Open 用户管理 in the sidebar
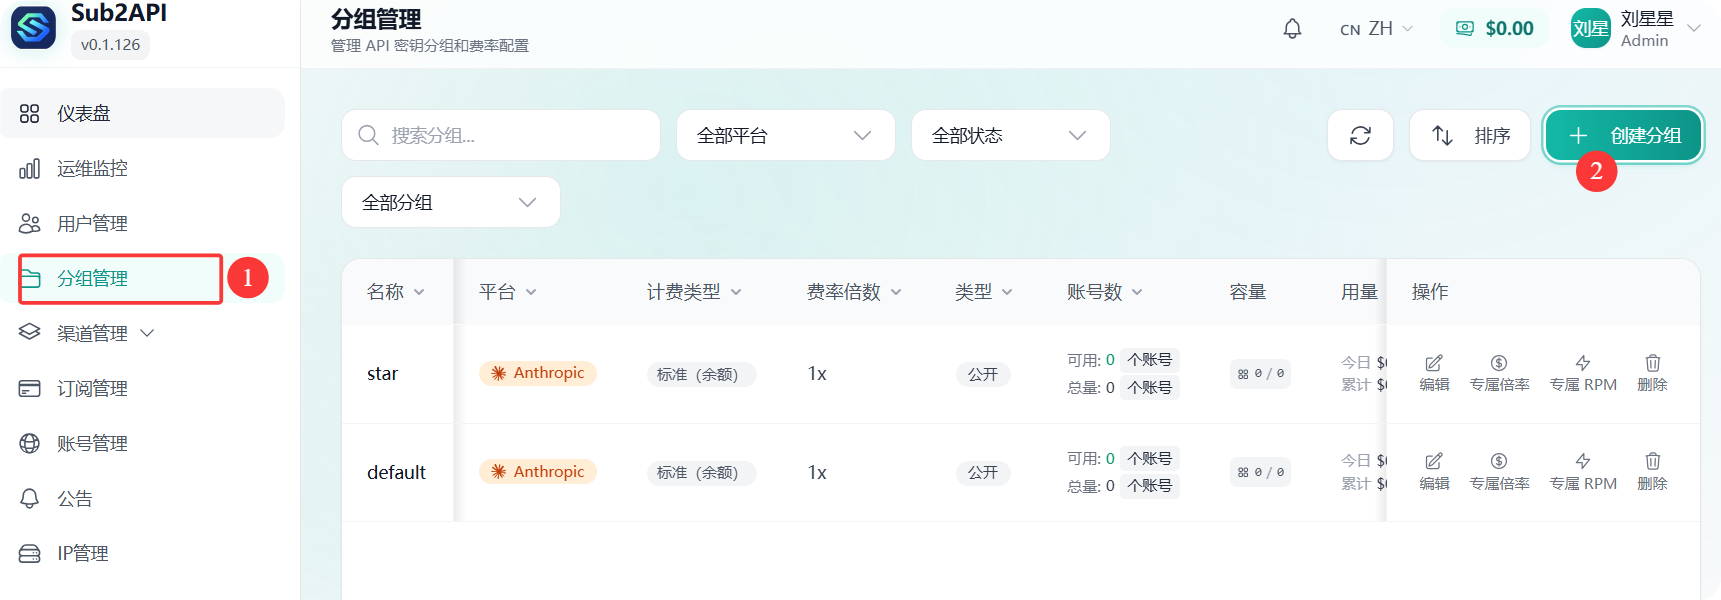1721x600 pixels. 143,223
